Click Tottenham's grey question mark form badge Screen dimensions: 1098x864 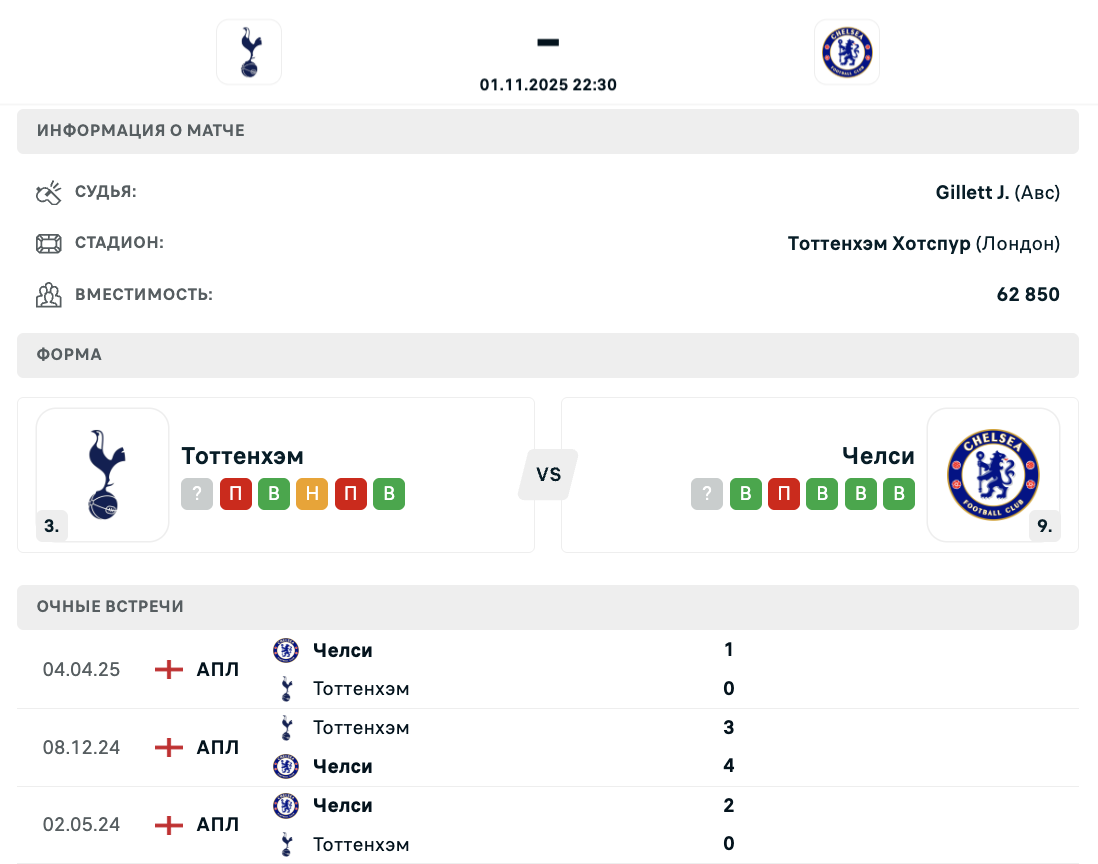197,494
